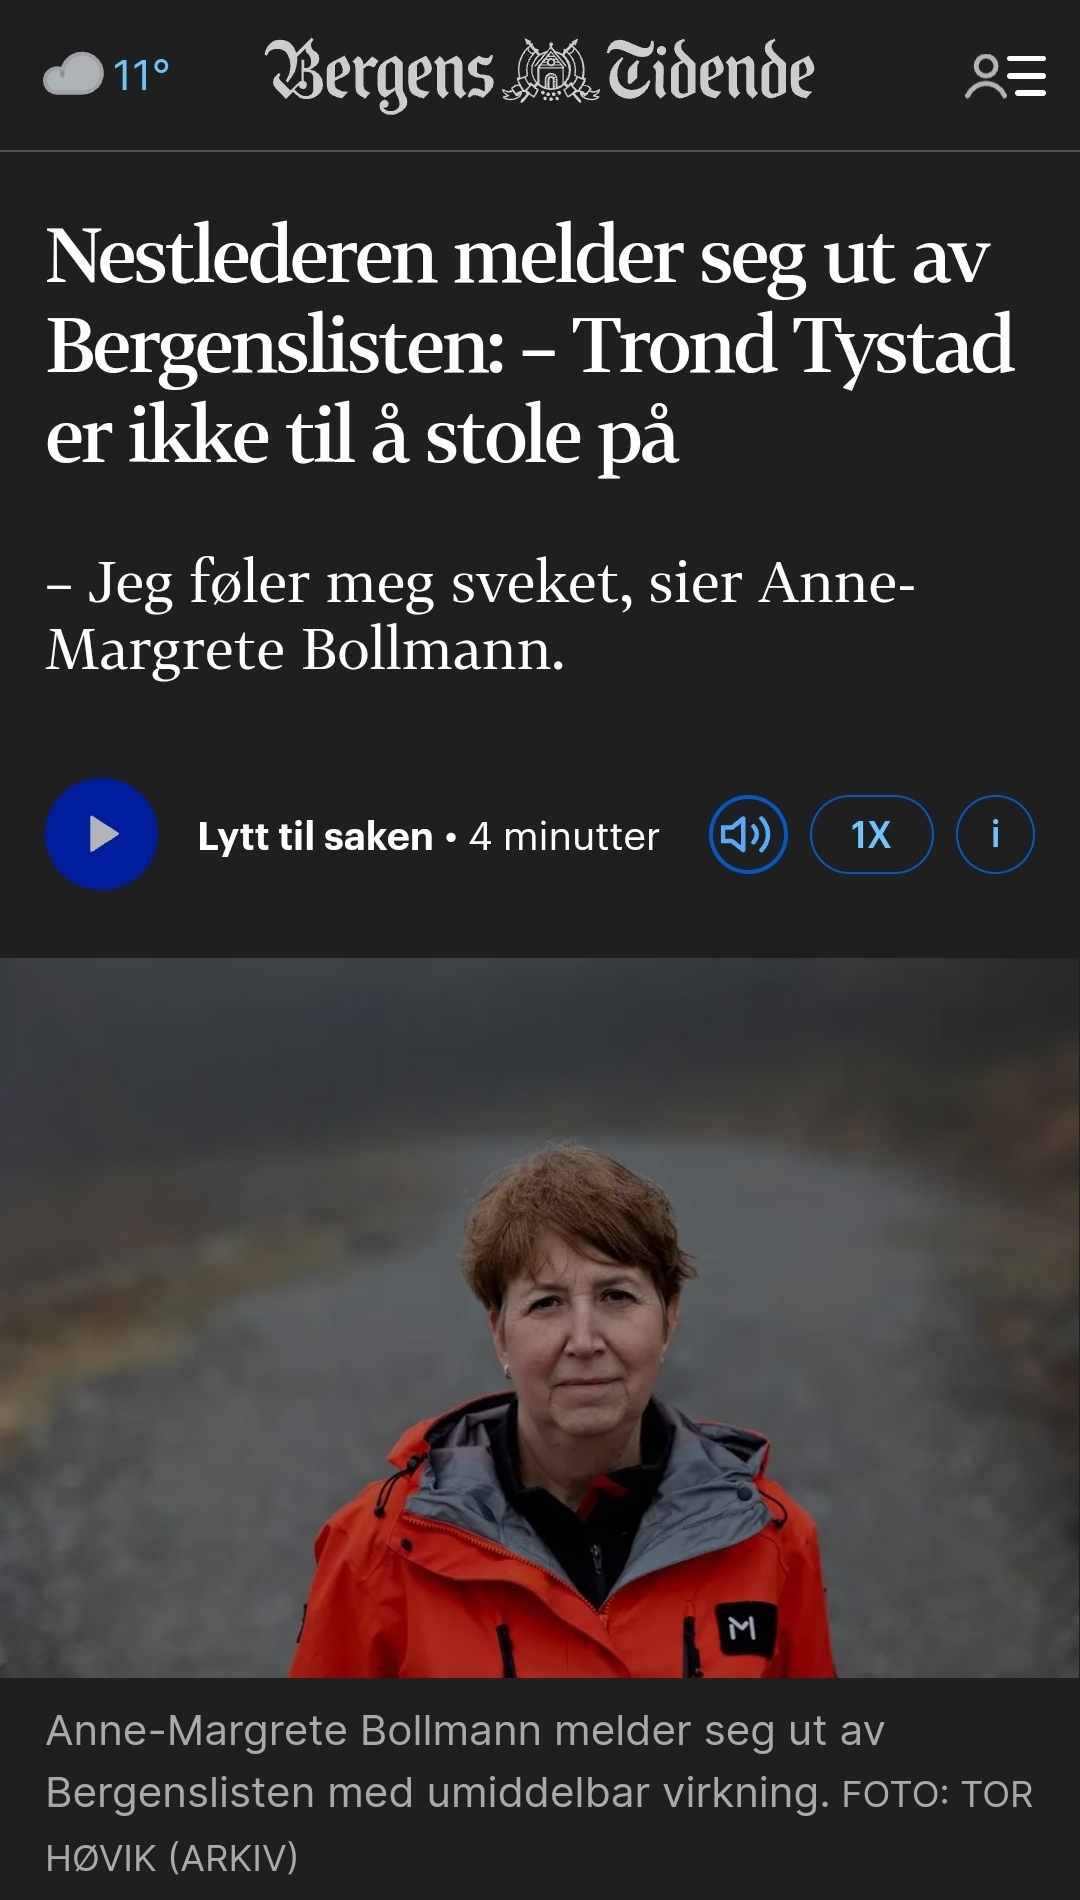The height and width of the screenshot is (1900, 1080).
Task: Mute the audio with the speaker icon
Action: click(x=747, y=834)
